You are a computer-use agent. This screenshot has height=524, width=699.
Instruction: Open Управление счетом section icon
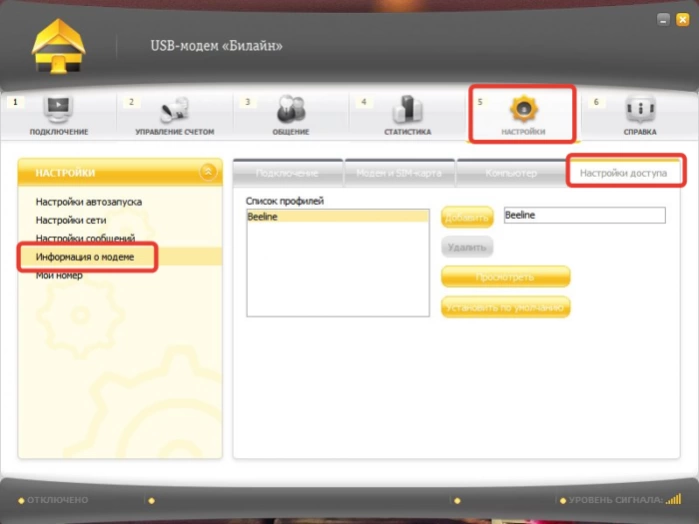175,109
